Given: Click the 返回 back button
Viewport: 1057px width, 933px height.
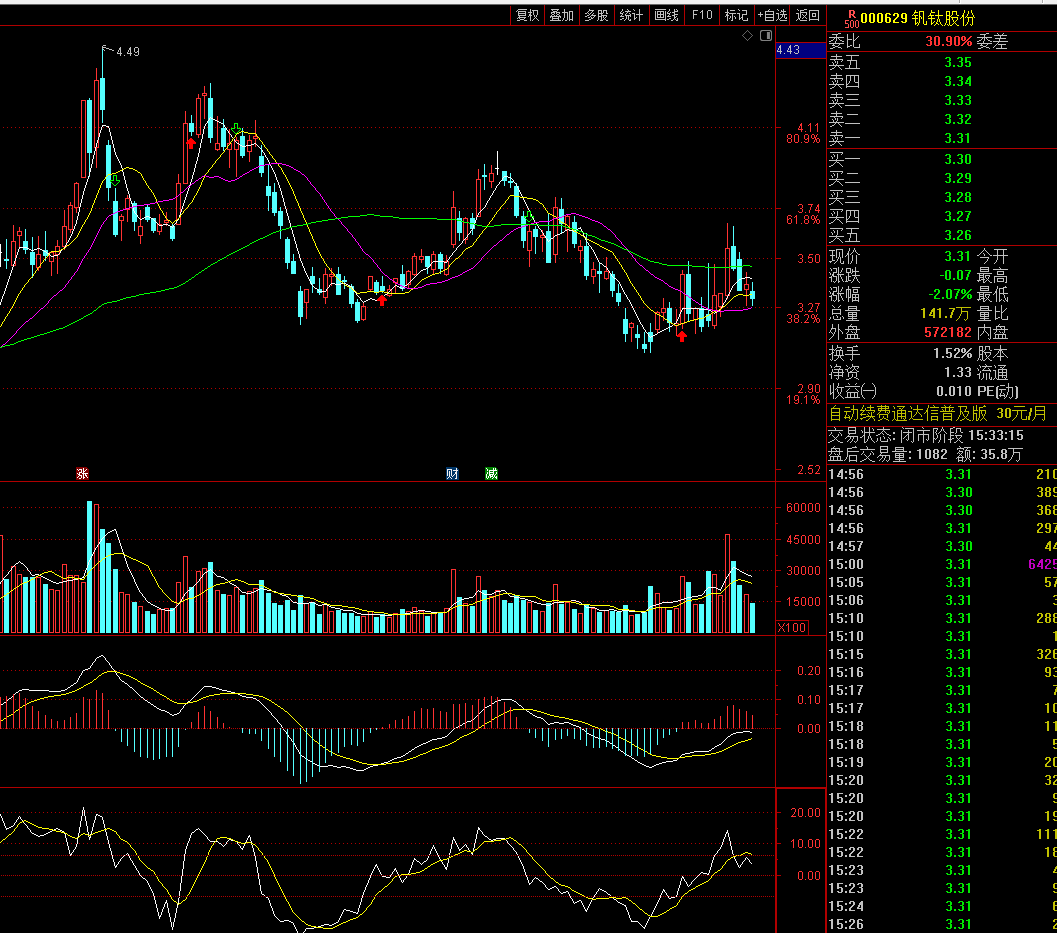Looking at the screenshot, I should pos(808,15).
